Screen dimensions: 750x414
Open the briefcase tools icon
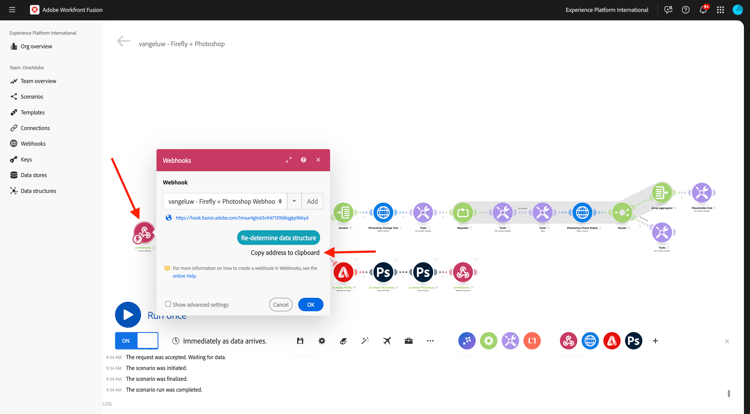(408, 341)
